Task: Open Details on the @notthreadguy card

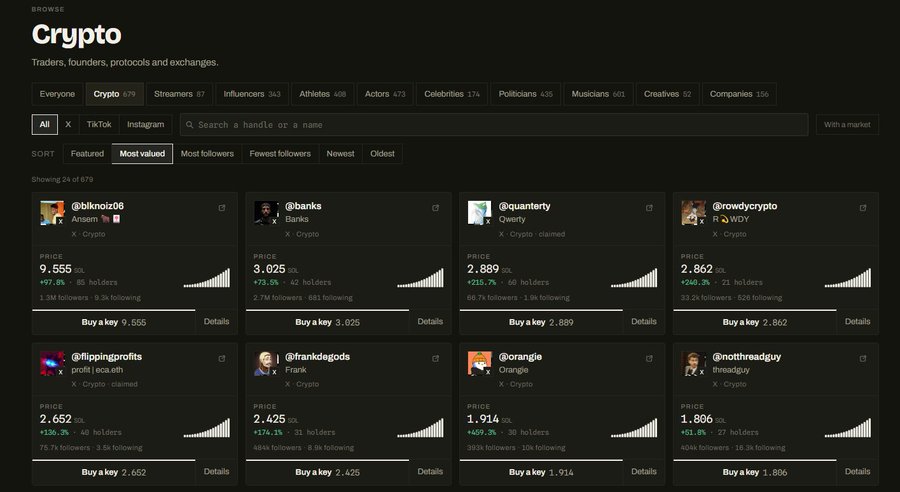Action: click(857, 471)
